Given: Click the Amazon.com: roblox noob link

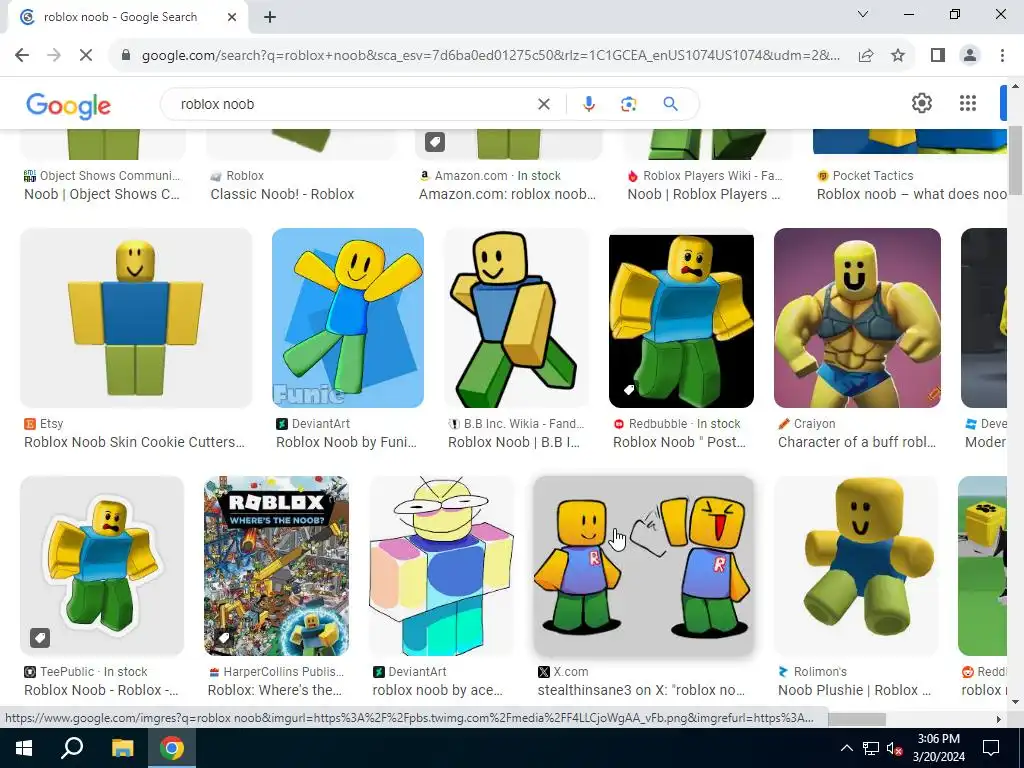Looking at the screenshot, I should click(x=507, y=194).
